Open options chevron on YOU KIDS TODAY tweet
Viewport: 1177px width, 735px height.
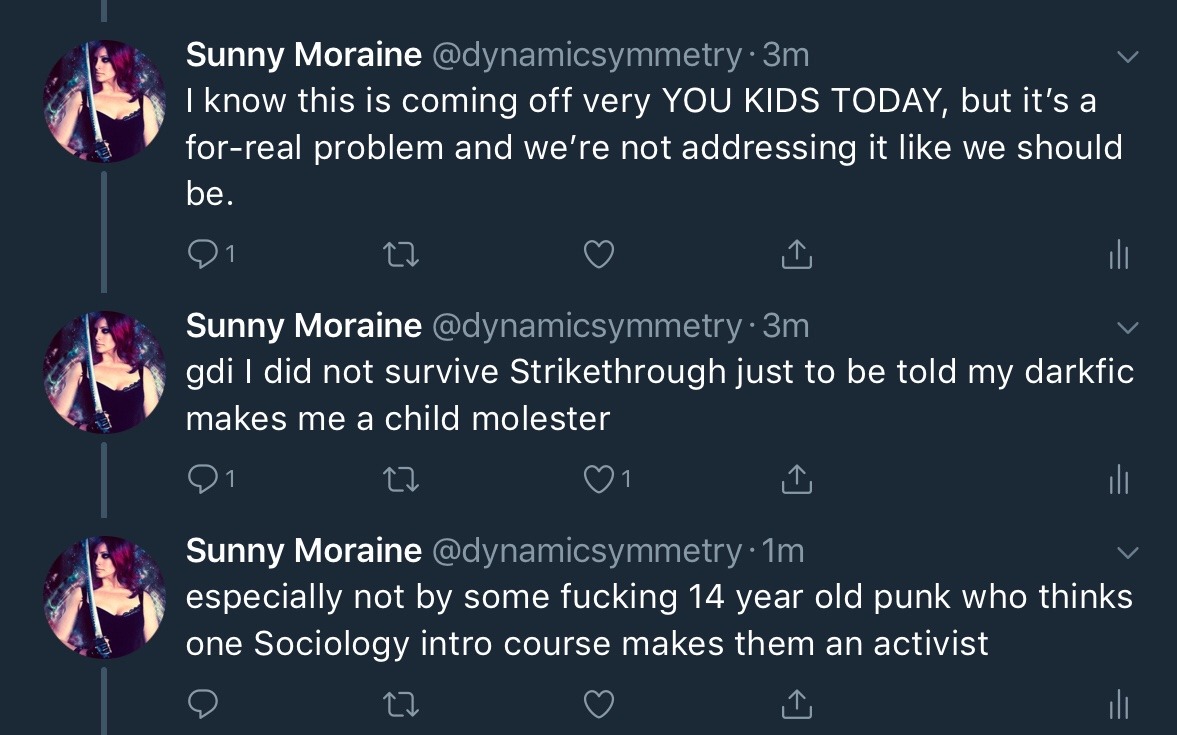pos(1127,57)
